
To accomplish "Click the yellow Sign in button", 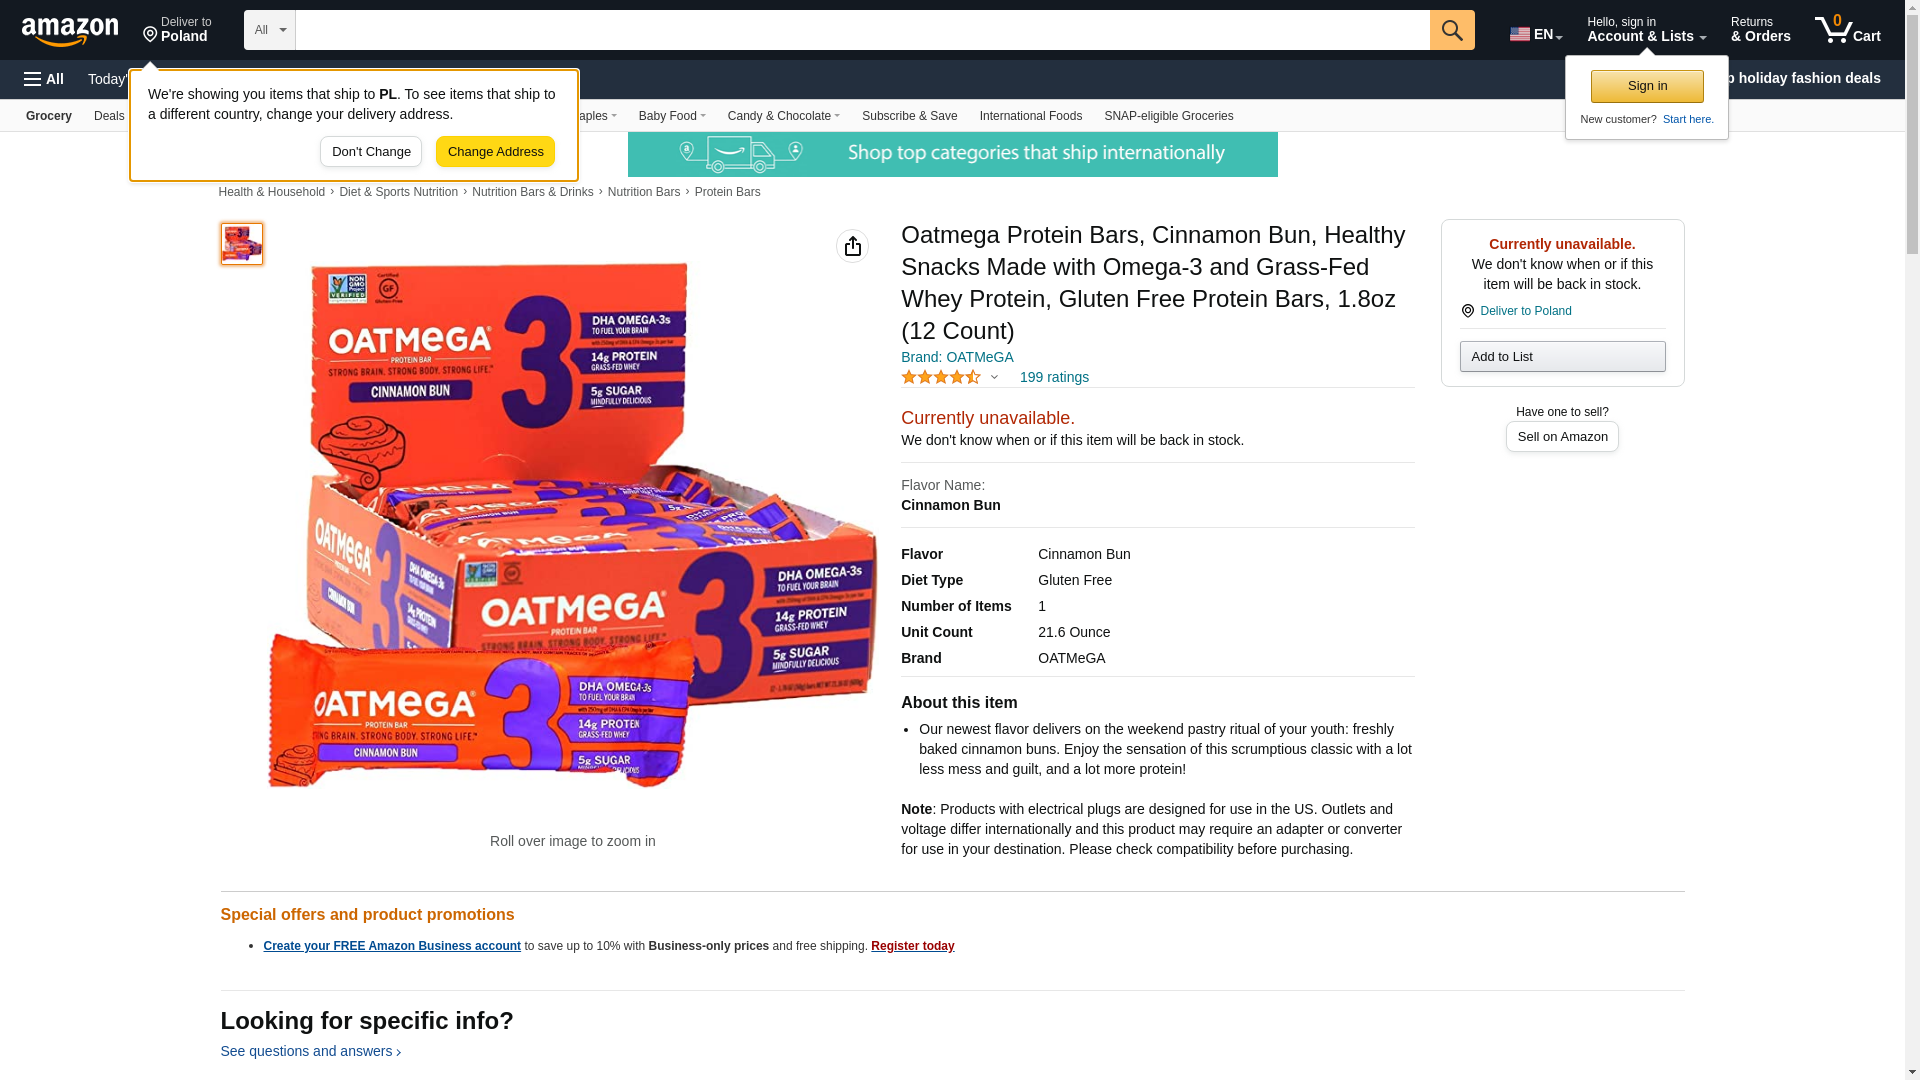I will coord(1647,86).
